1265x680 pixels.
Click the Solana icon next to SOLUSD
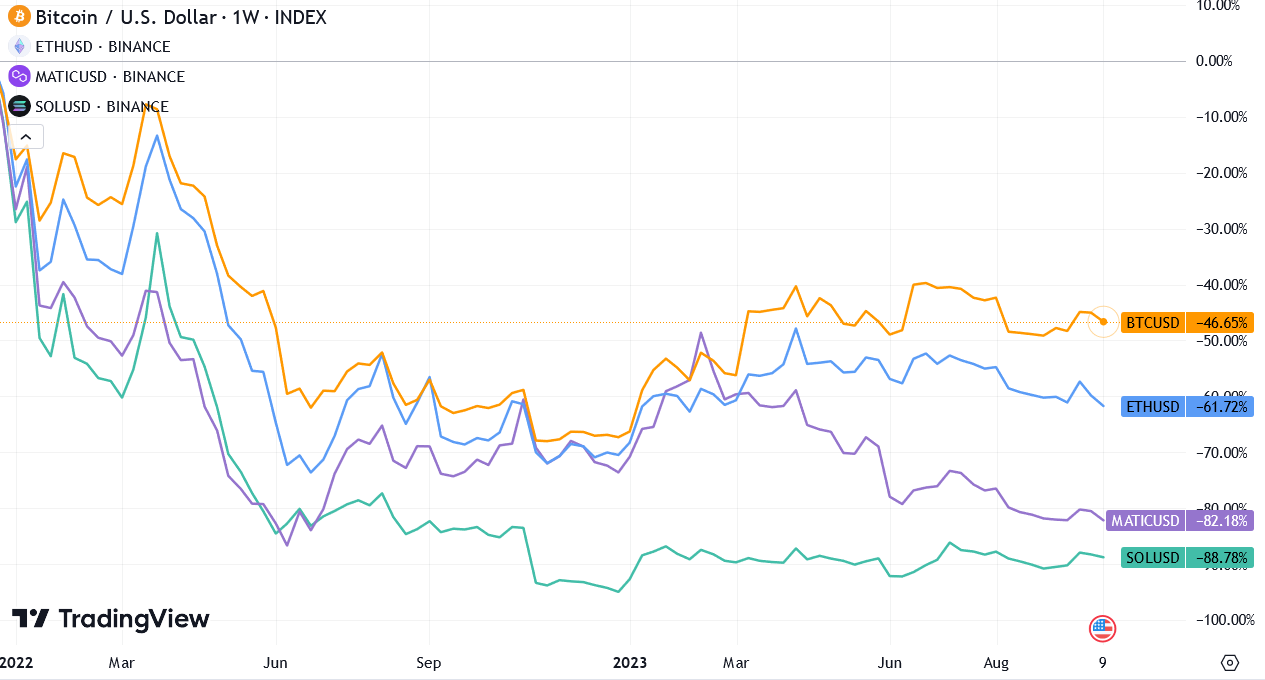tap(17, 106)
